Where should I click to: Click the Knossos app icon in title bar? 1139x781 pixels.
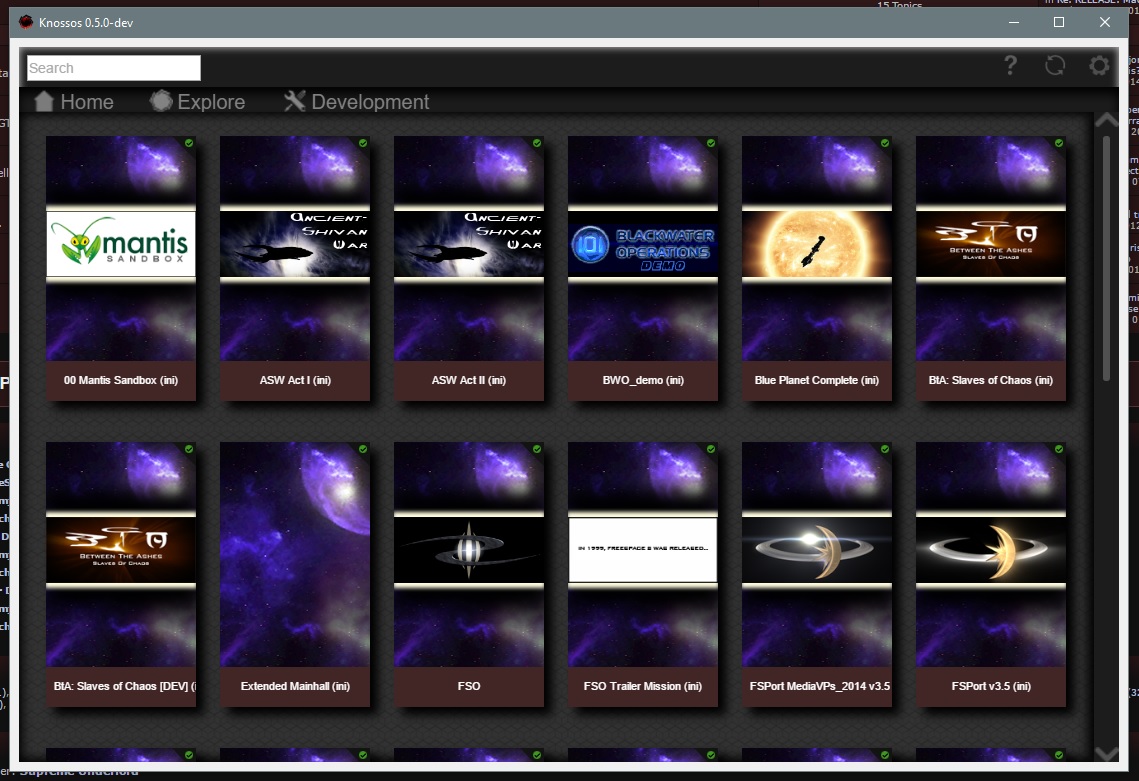pyautogui.click(x=25, y=22)
